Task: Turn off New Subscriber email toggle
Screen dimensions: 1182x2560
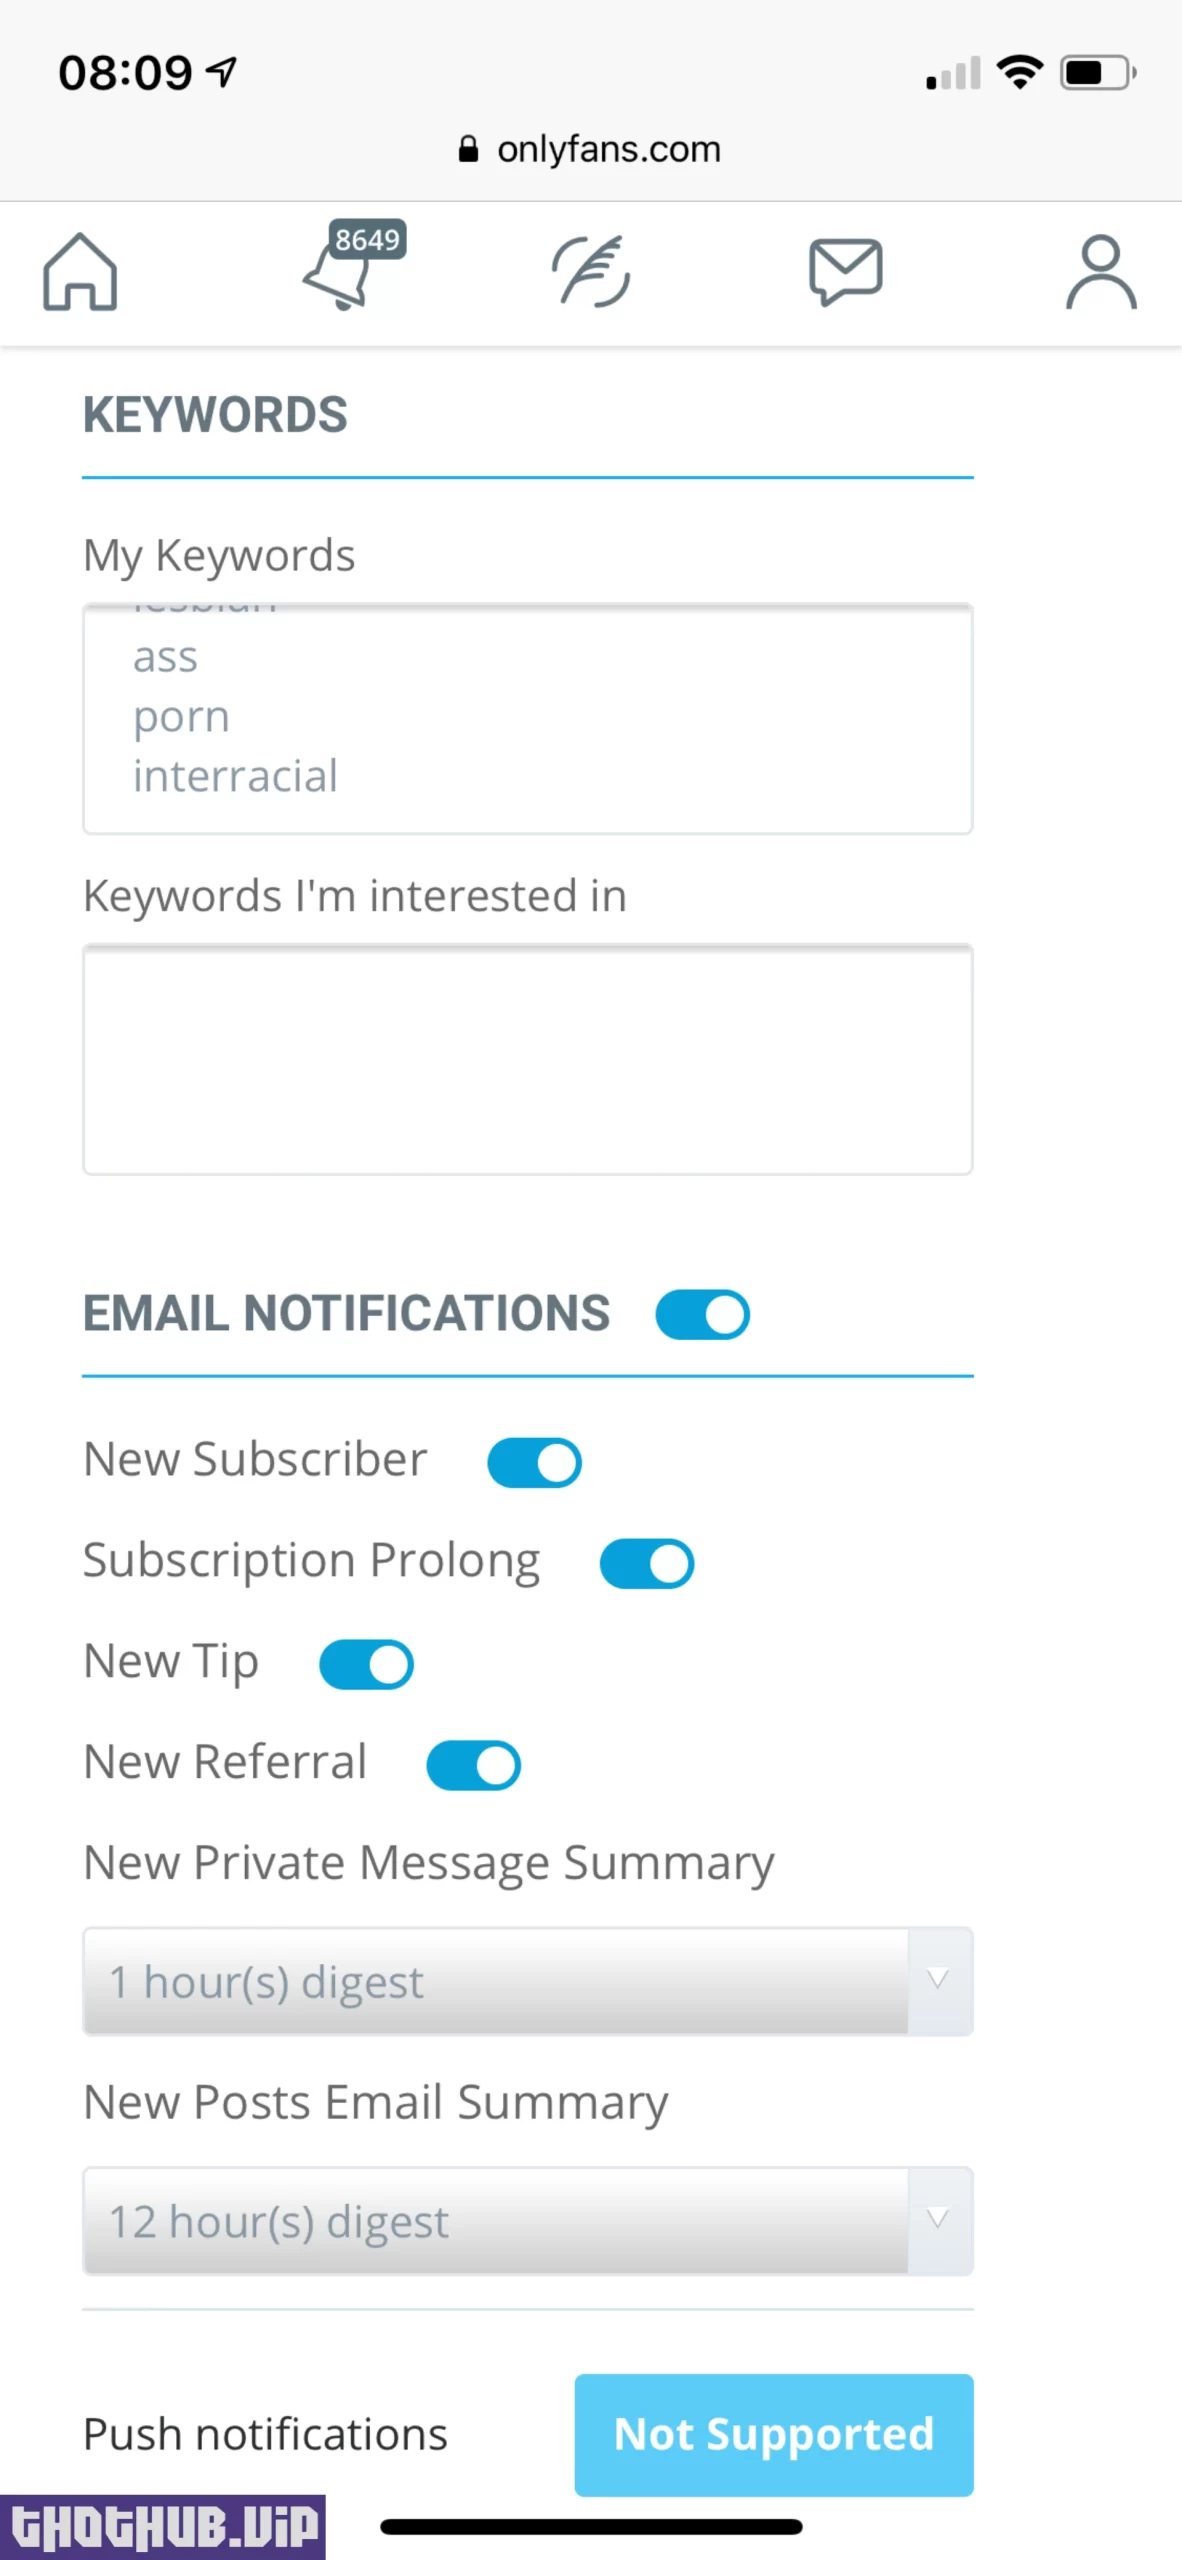Action: point(534,1463)
